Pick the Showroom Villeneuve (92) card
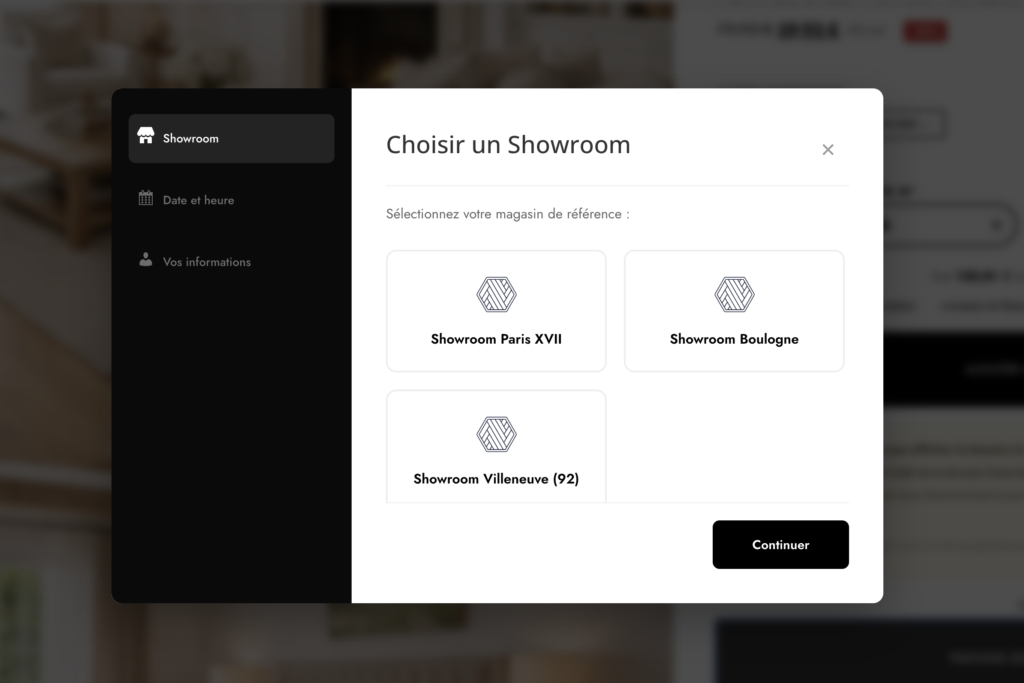Image resolution: width=1024 pixels, height=683 pixels. 496,447
